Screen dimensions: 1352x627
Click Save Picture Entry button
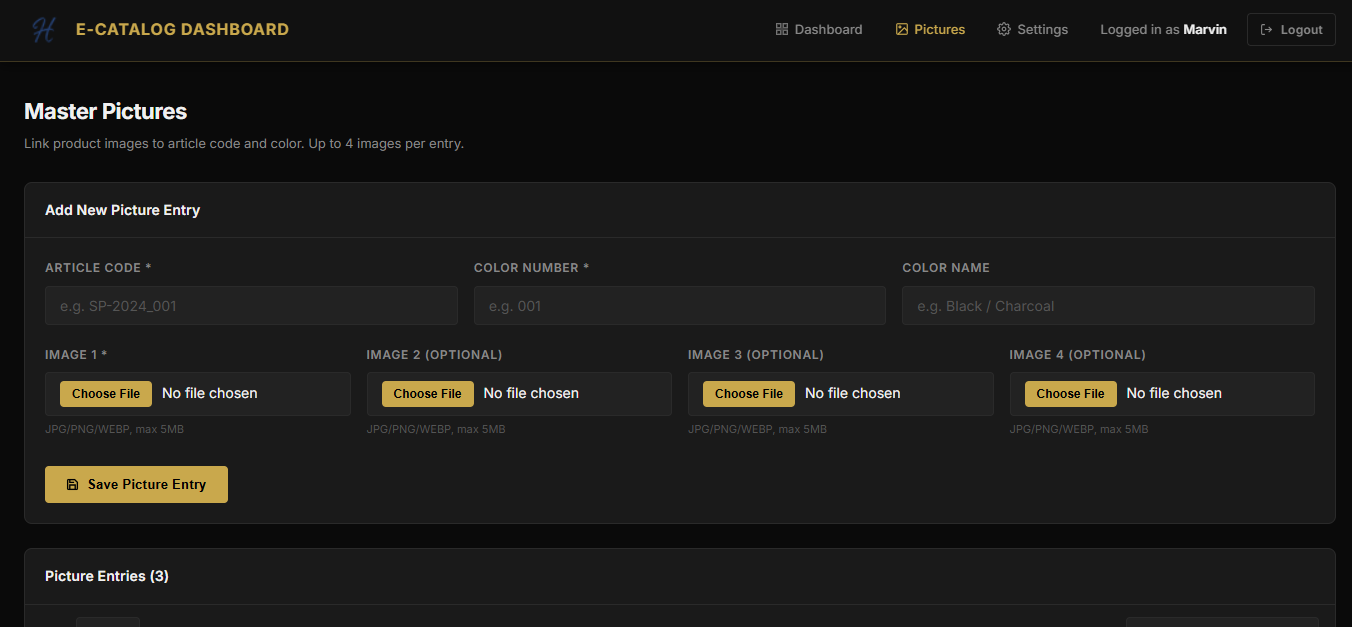coord(136,485)
